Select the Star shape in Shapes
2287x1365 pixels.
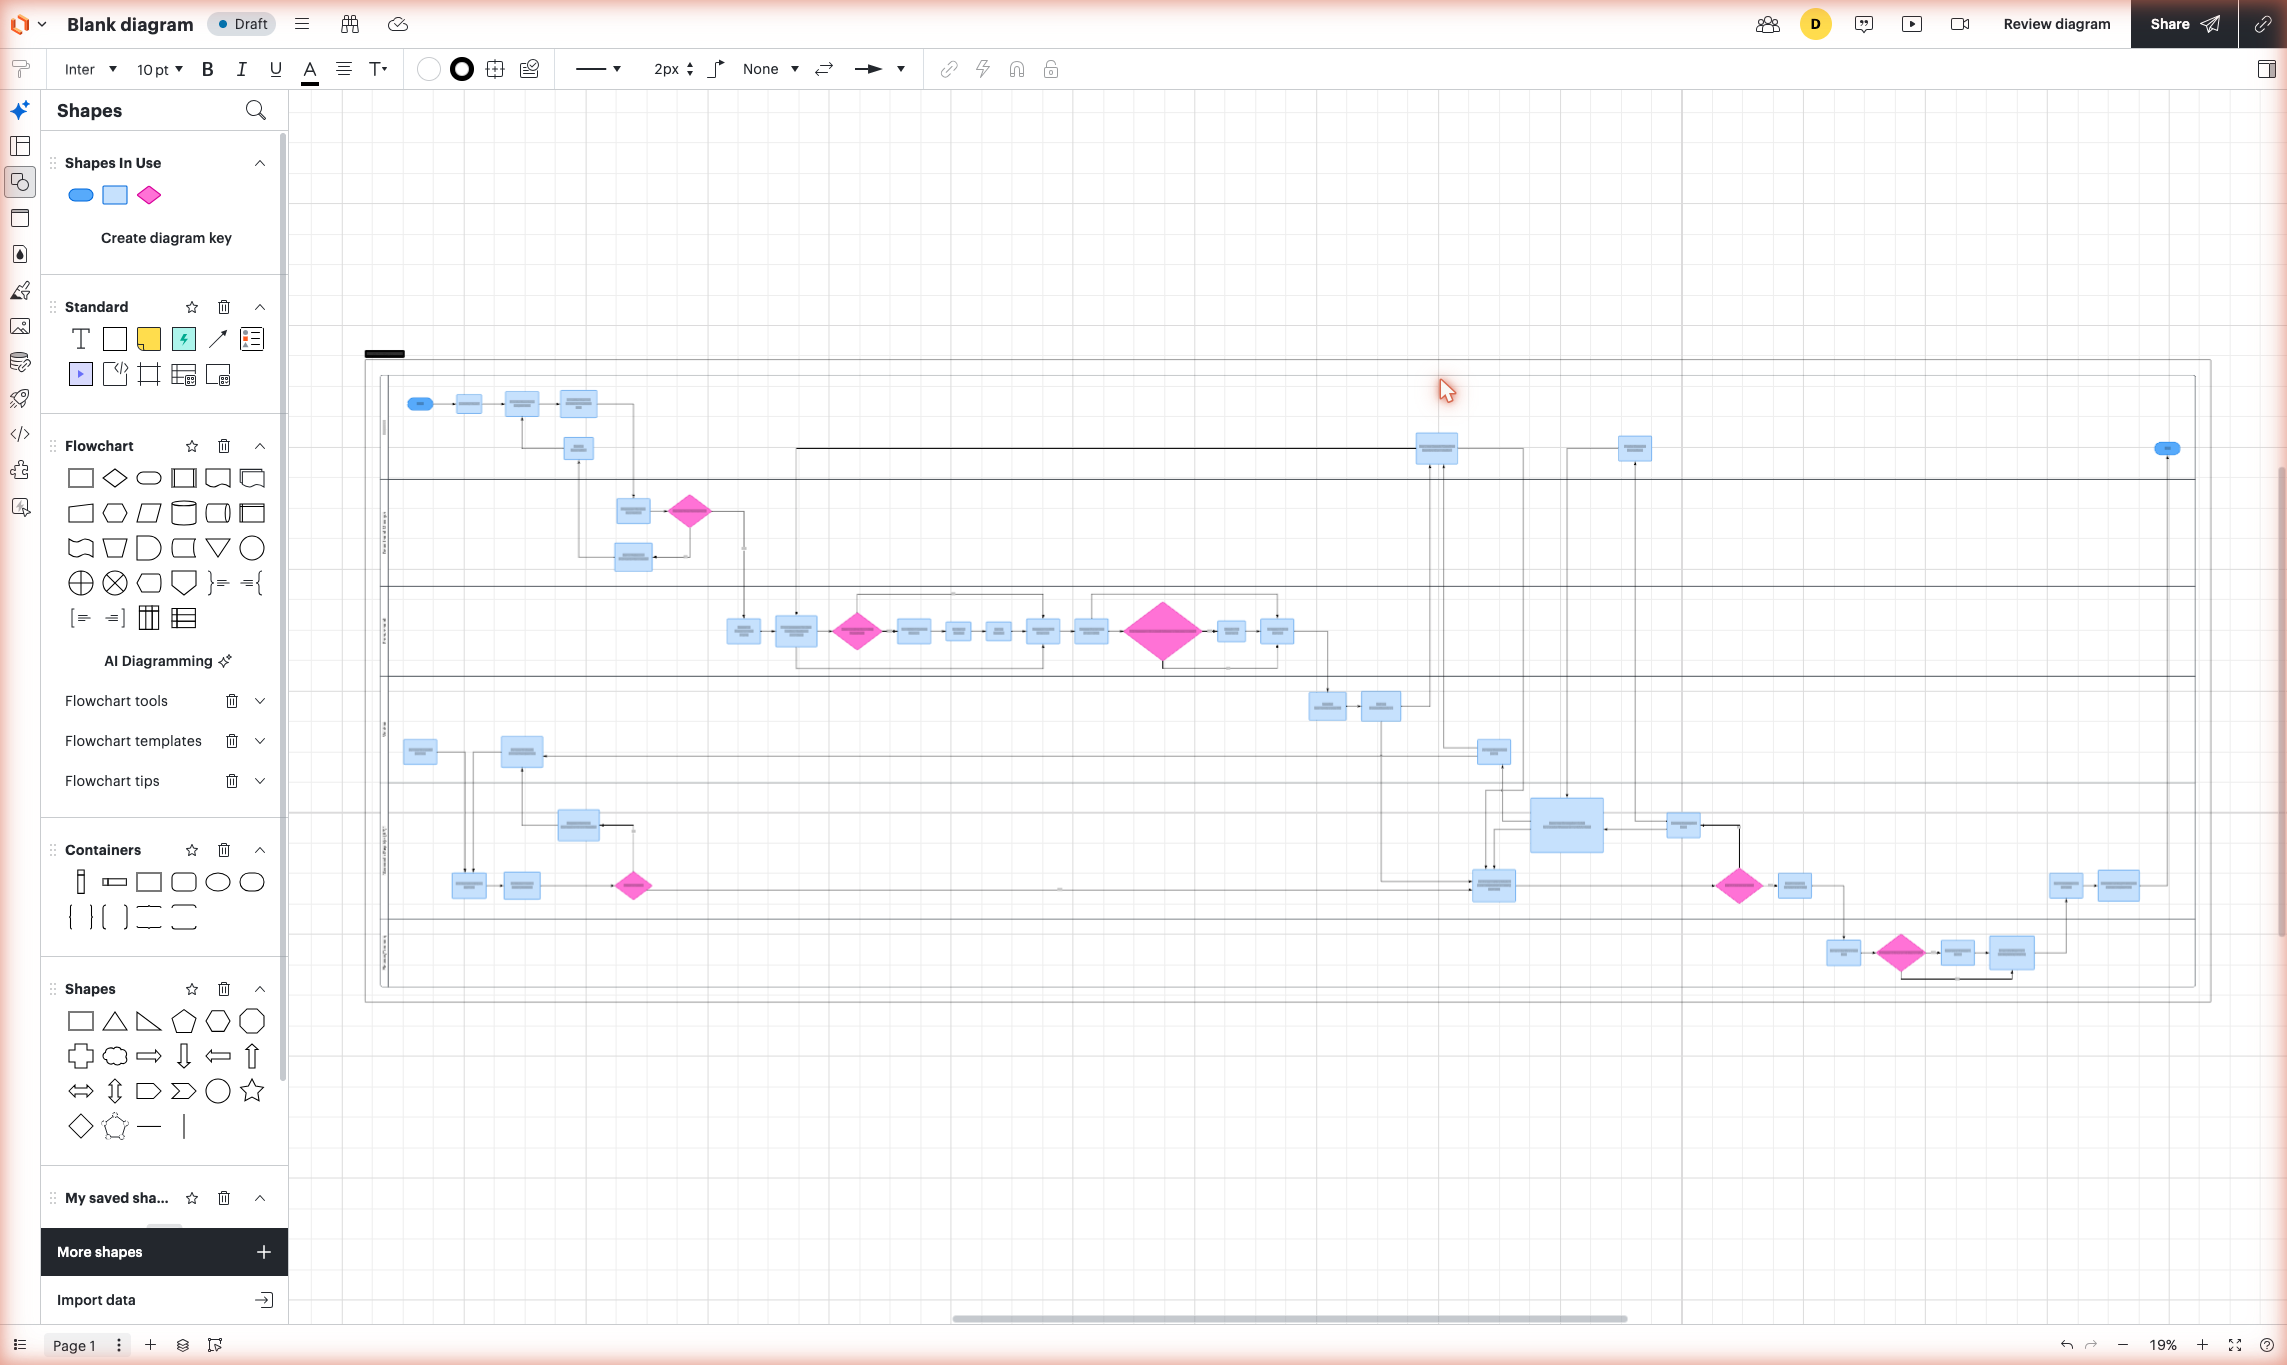point(252,1091)
